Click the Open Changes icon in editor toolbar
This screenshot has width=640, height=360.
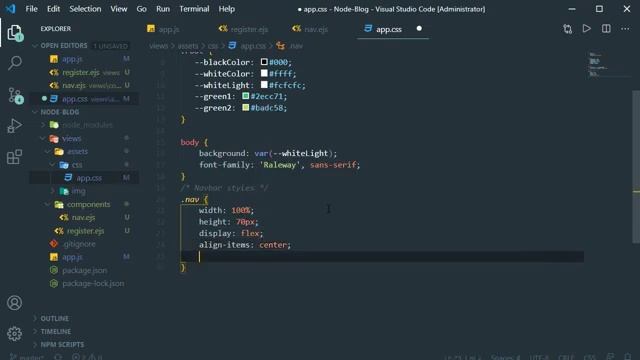(x=567, y=29)
